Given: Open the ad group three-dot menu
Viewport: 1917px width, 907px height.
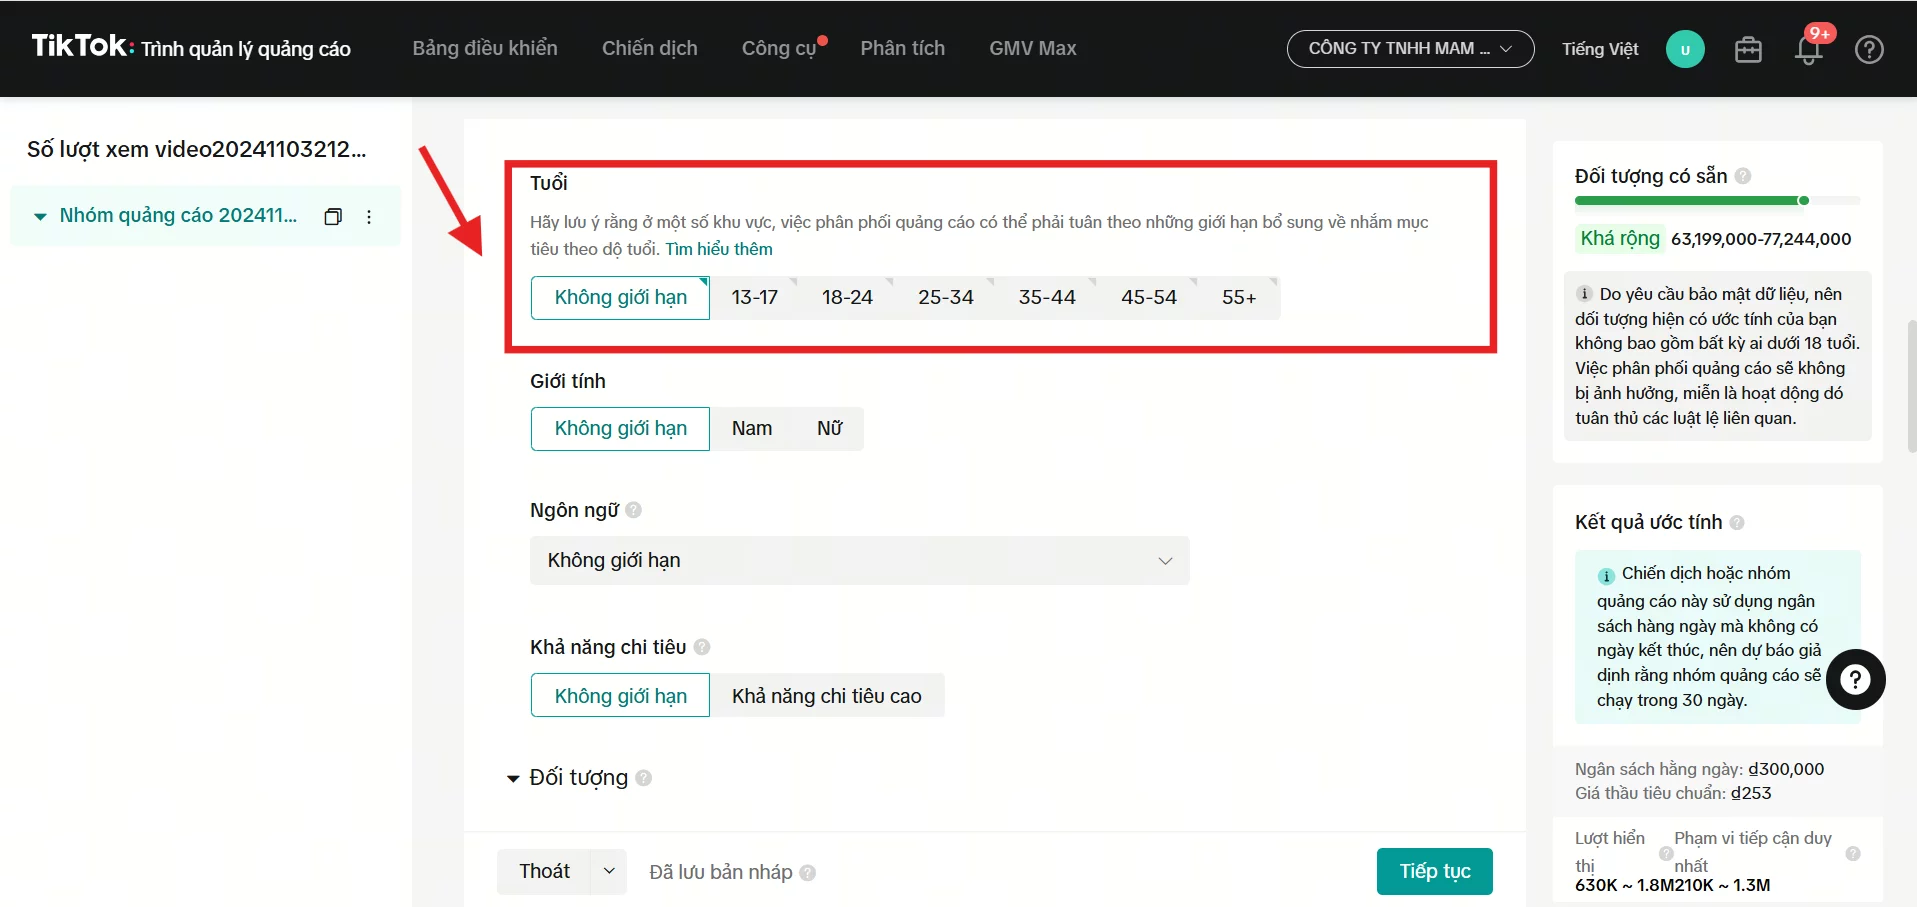Looking at the screenshot, I should tap(369, 216).
